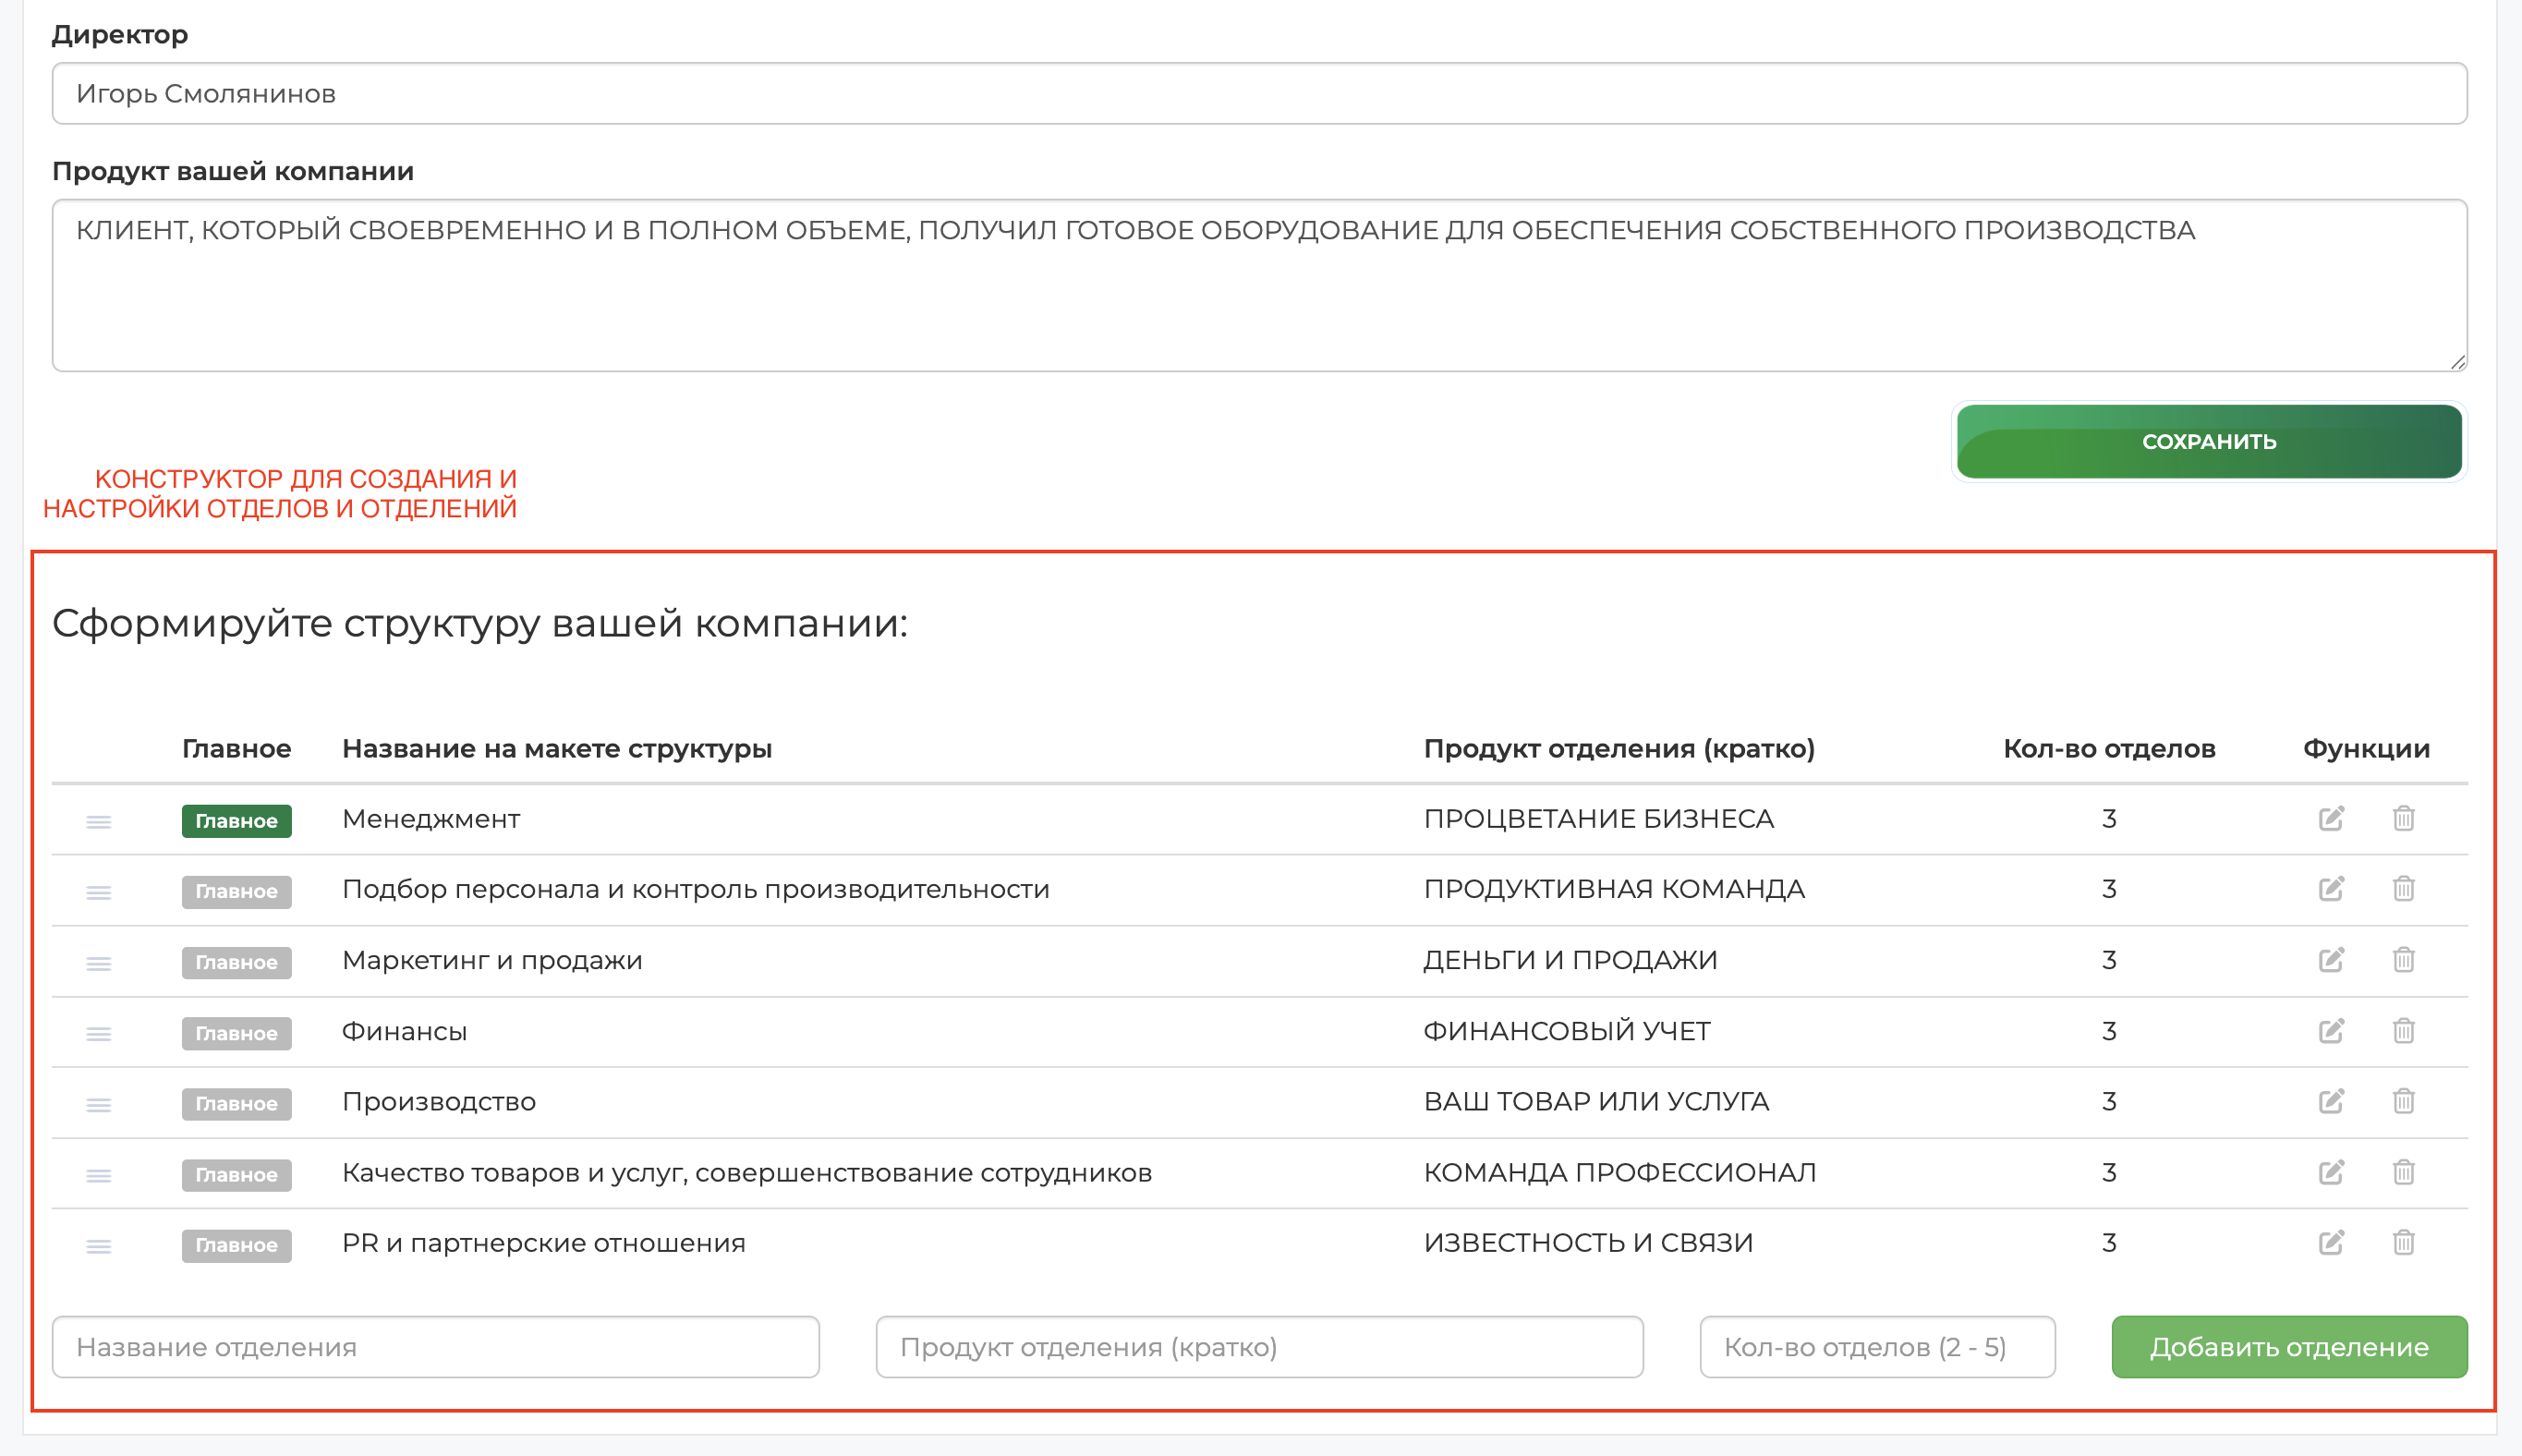Image resolution: width=2522 pixels, height=1456 pixels.
Task: Click the textarea resize grip corner
Action: pyautogui.click(x=2458, y=362)
